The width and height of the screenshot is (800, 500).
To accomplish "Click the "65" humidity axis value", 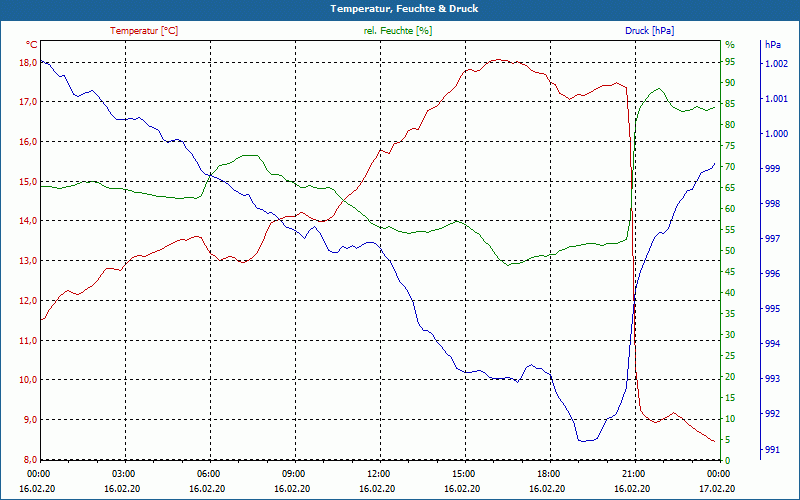I will point(730,188).
